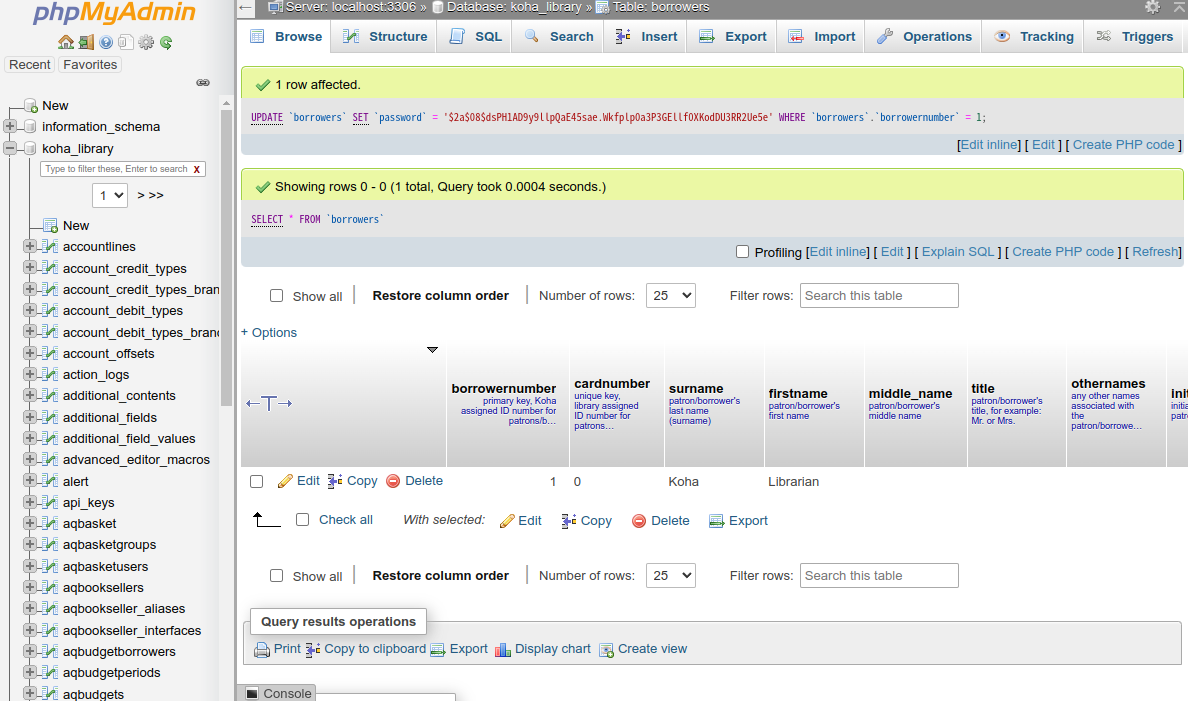Open upper Number of rows dropdown
The height and width of the screenshot is (701, 1188).
[671, 296]
